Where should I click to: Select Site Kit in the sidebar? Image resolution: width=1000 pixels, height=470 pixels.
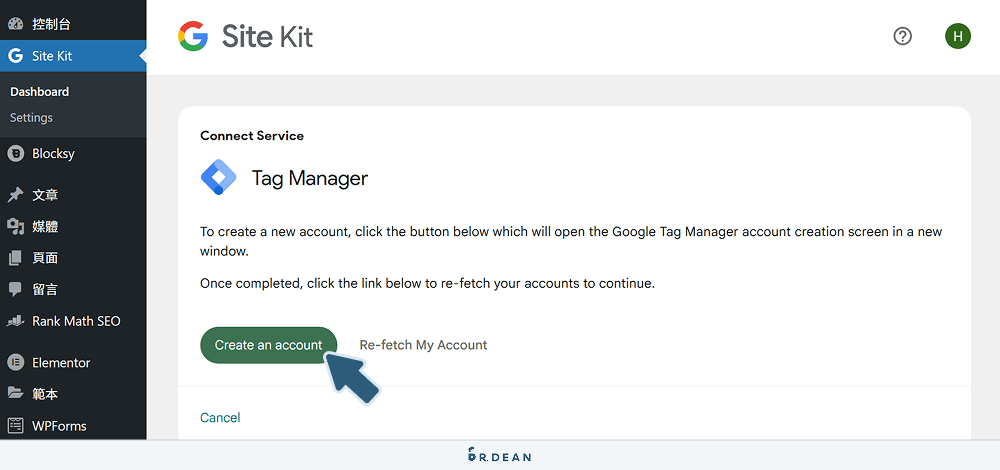coord(73,56)
